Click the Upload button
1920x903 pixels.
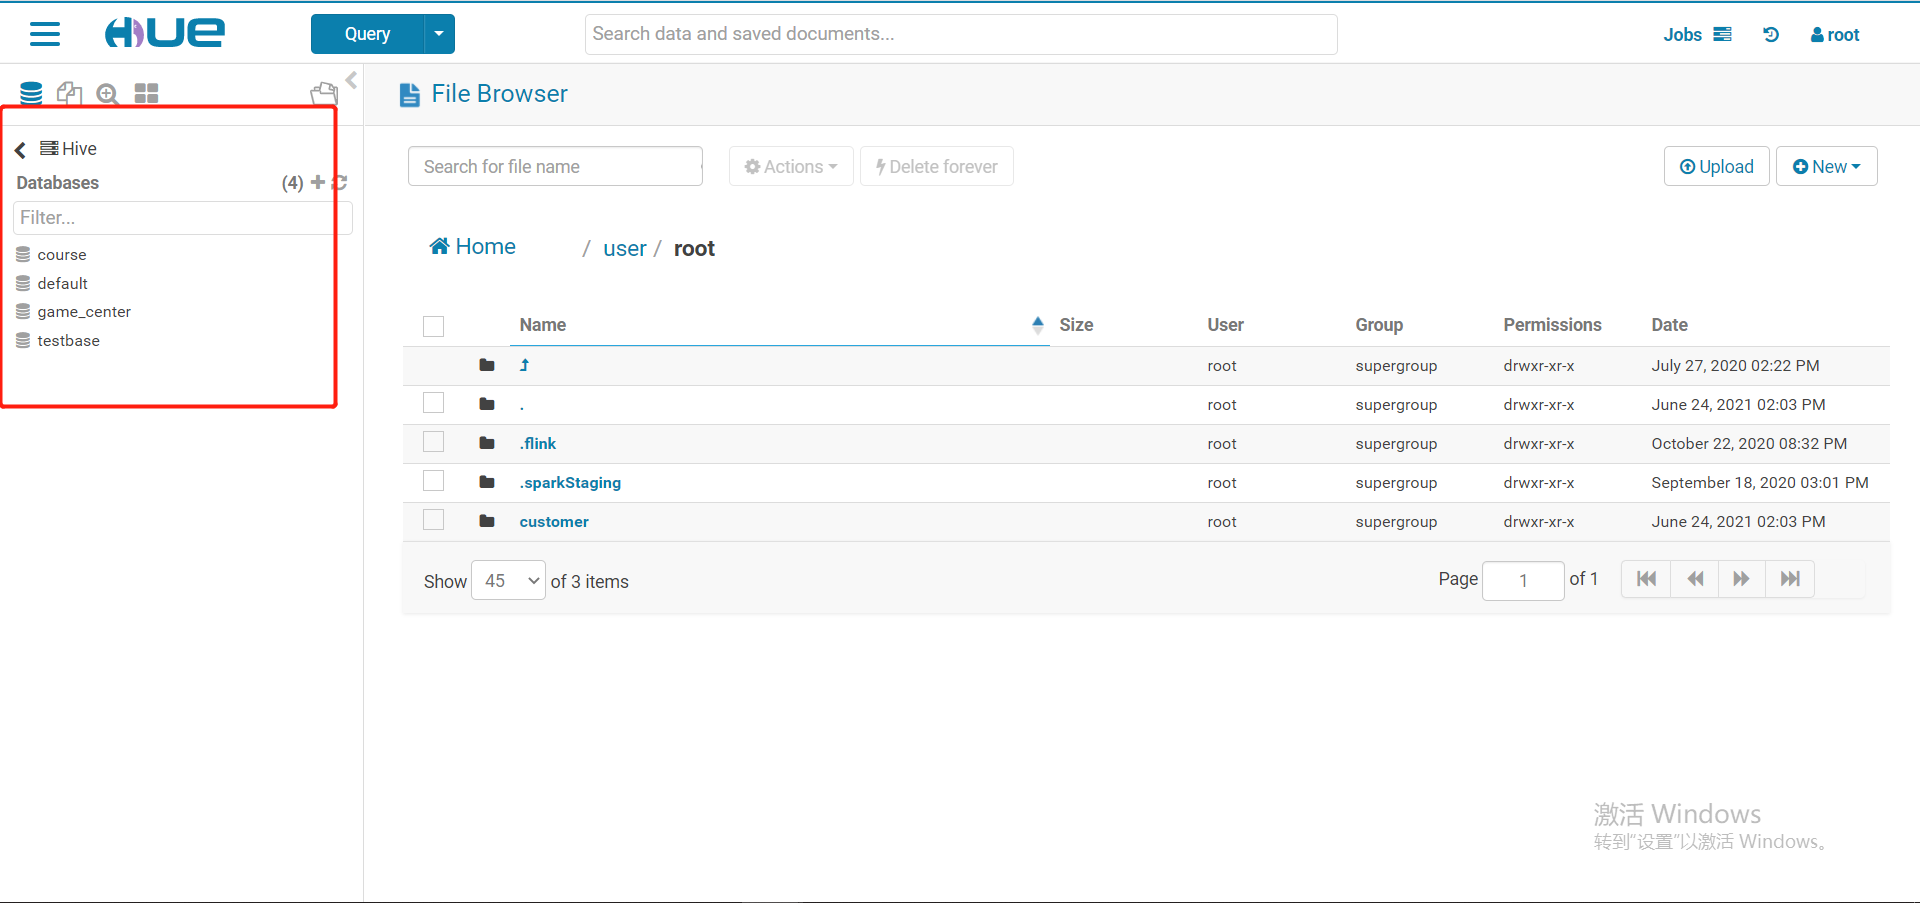(x=1717, y=167)
